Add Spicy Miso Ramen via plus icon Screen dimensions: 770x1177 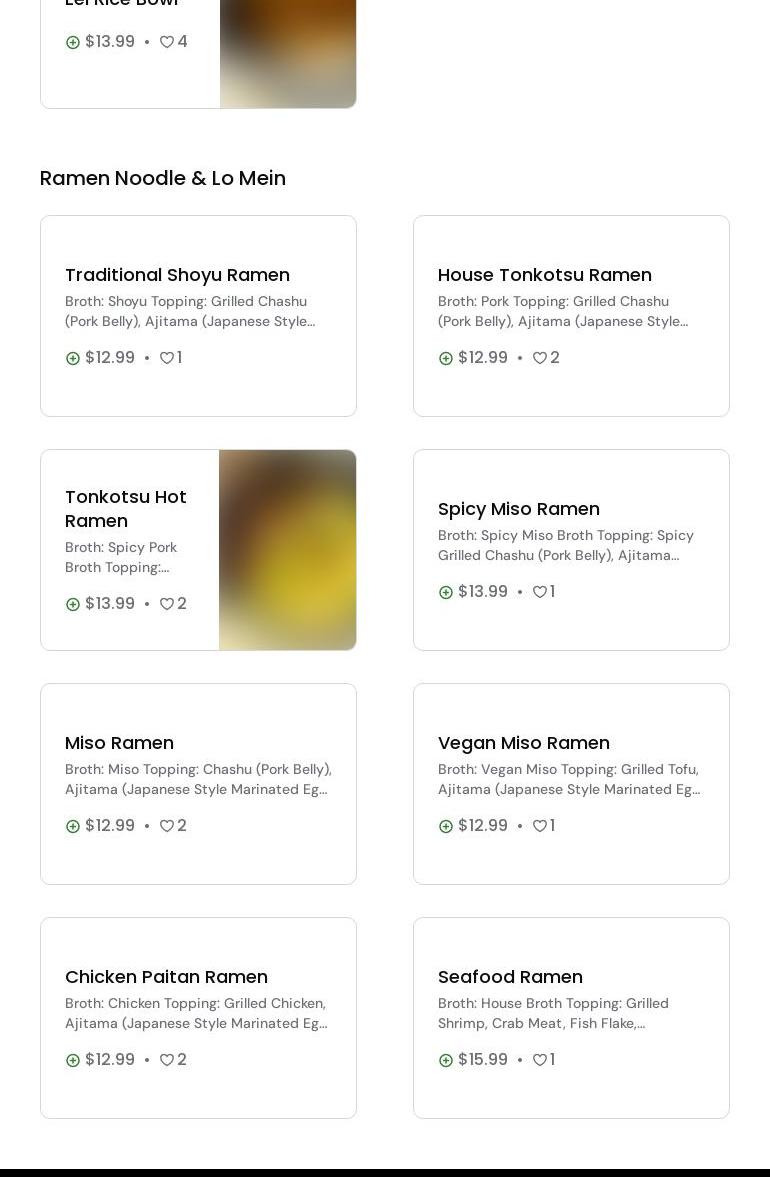tap(446, 592)
